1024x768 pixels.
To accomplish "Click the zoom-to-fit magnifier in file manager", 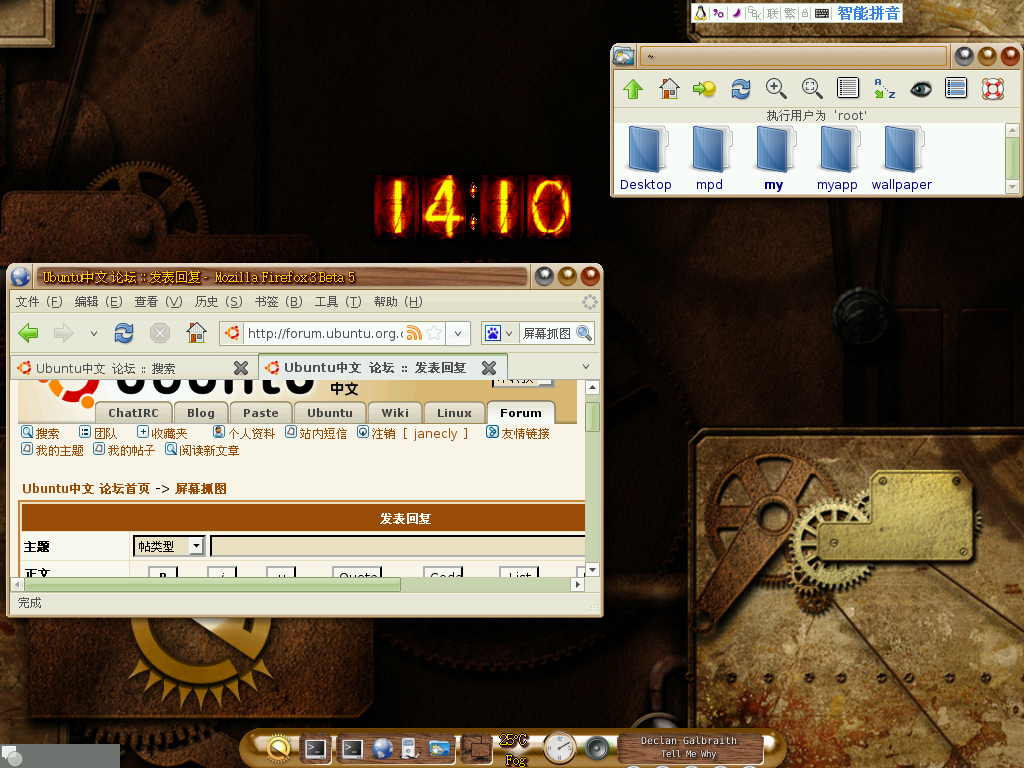I will (x=812, y=88).
